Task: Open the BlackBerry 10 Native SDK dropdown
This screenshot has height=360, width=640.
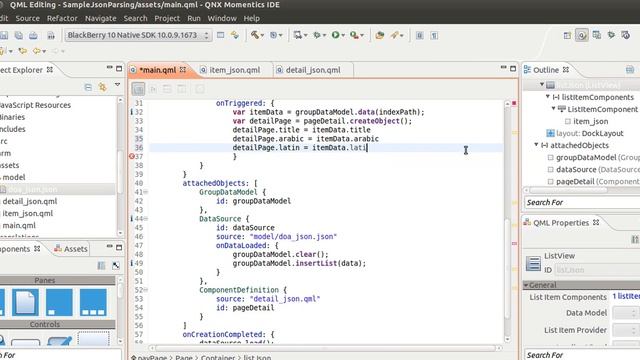Action: [138, 35]
